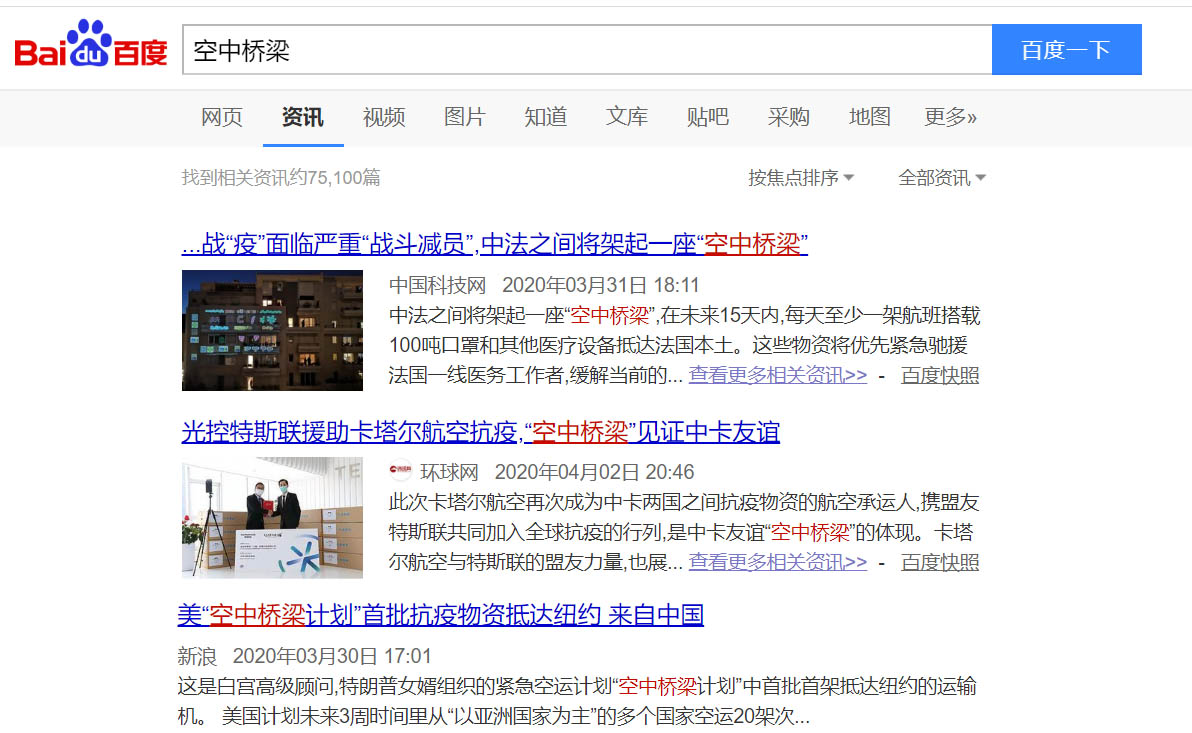Click the Baidu logo
Screen dimensions: 1192x733
coord(90,45)
